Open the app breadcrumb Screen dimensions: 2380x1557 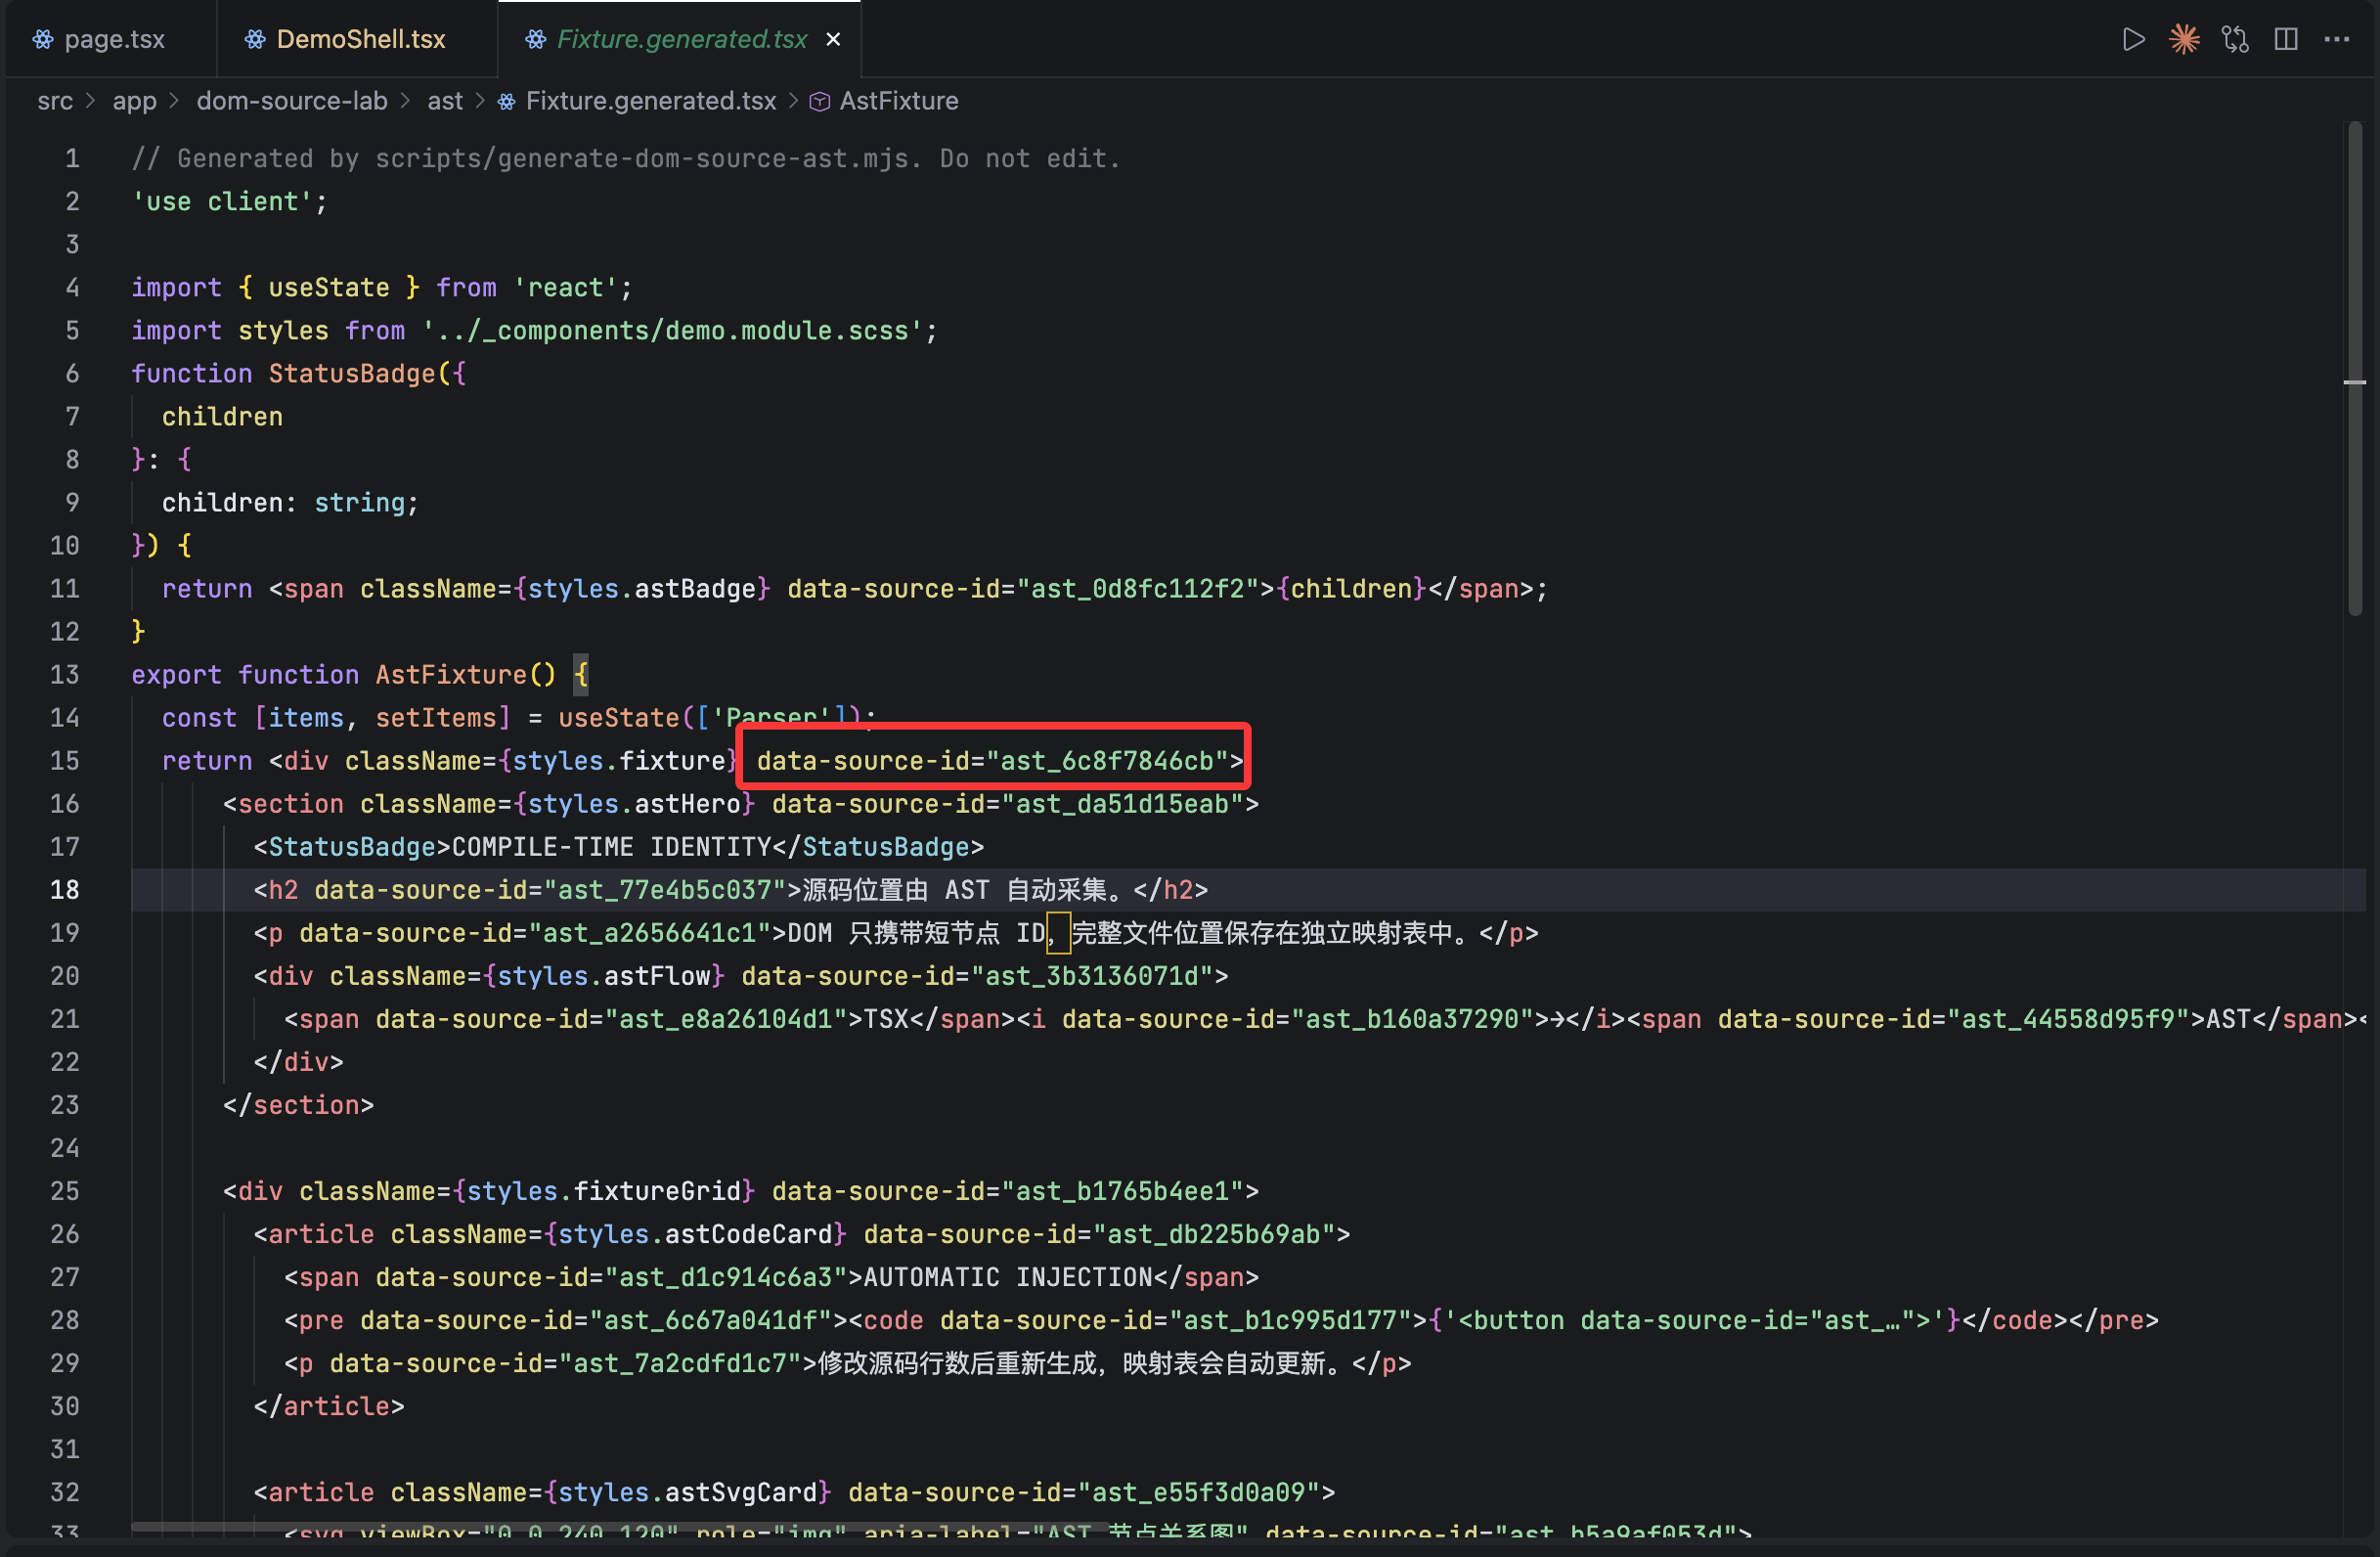(x=134, y=101)
